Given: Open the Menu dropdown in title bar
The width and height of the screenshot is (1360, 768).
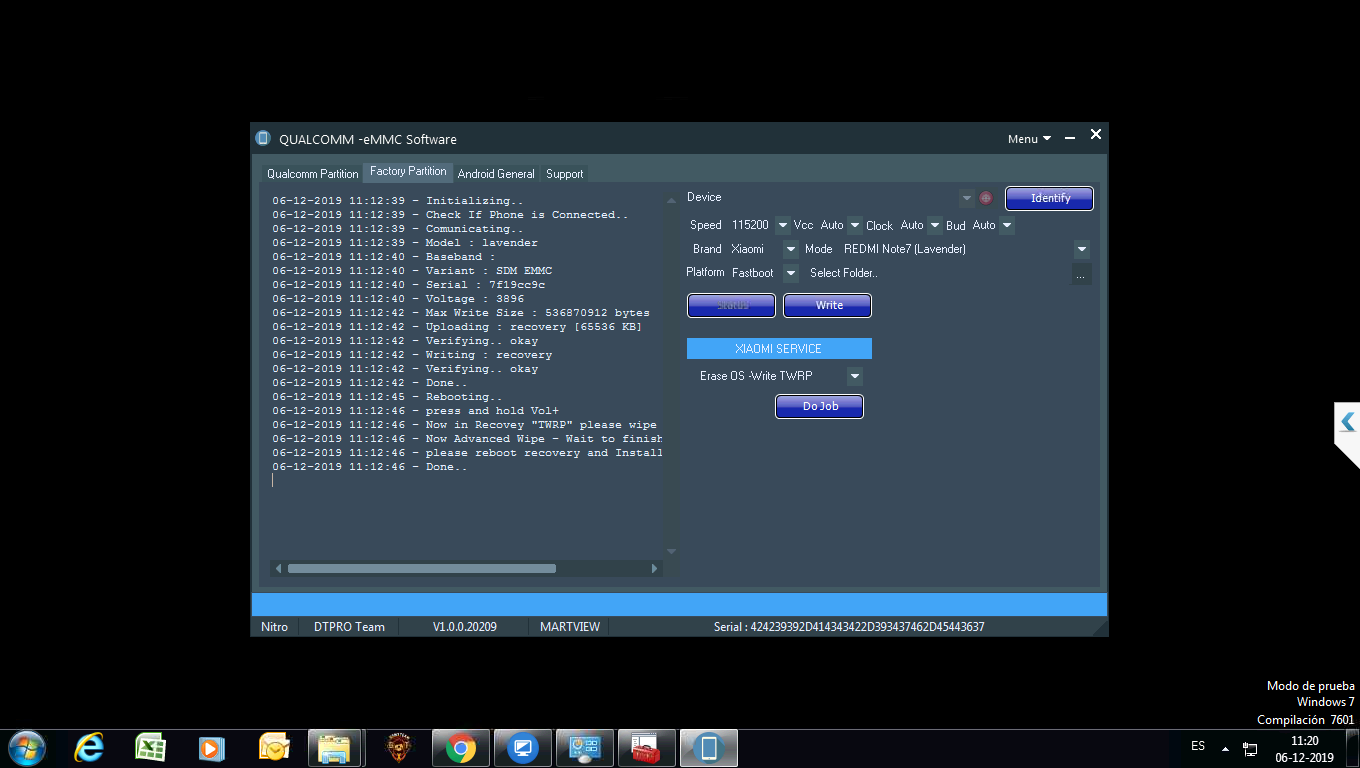Looking at the screenshot, I should (x=1029, y=139).
